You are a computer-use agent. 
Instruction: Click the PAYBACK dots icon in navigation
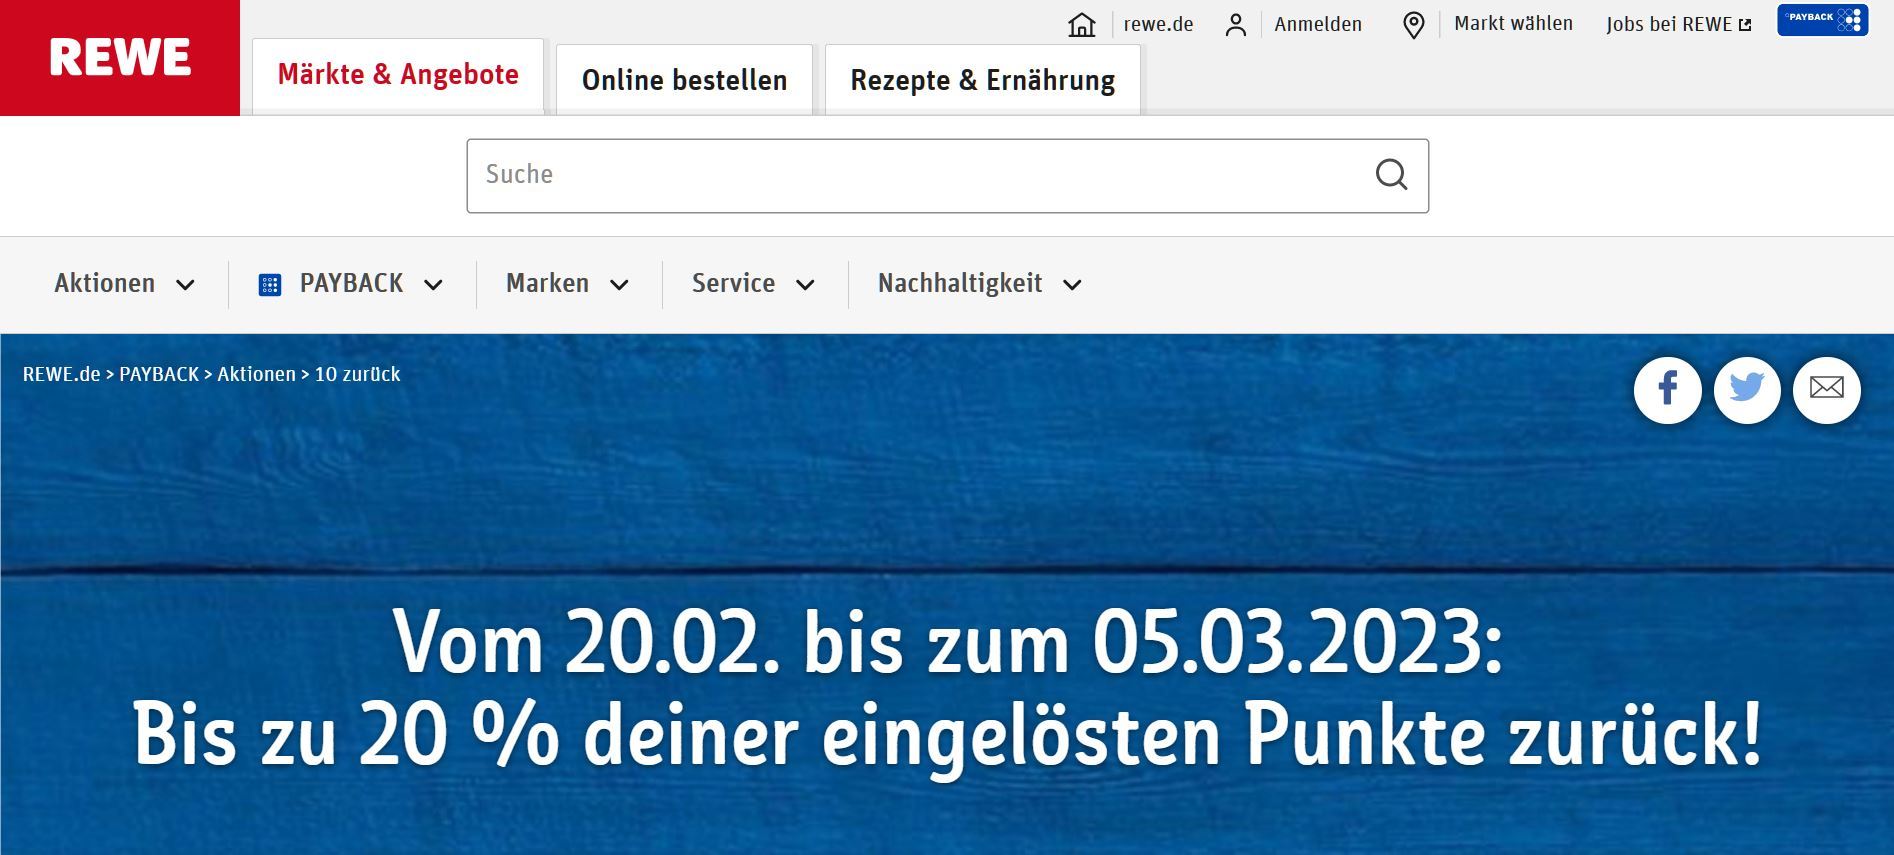tap(269, 285)
